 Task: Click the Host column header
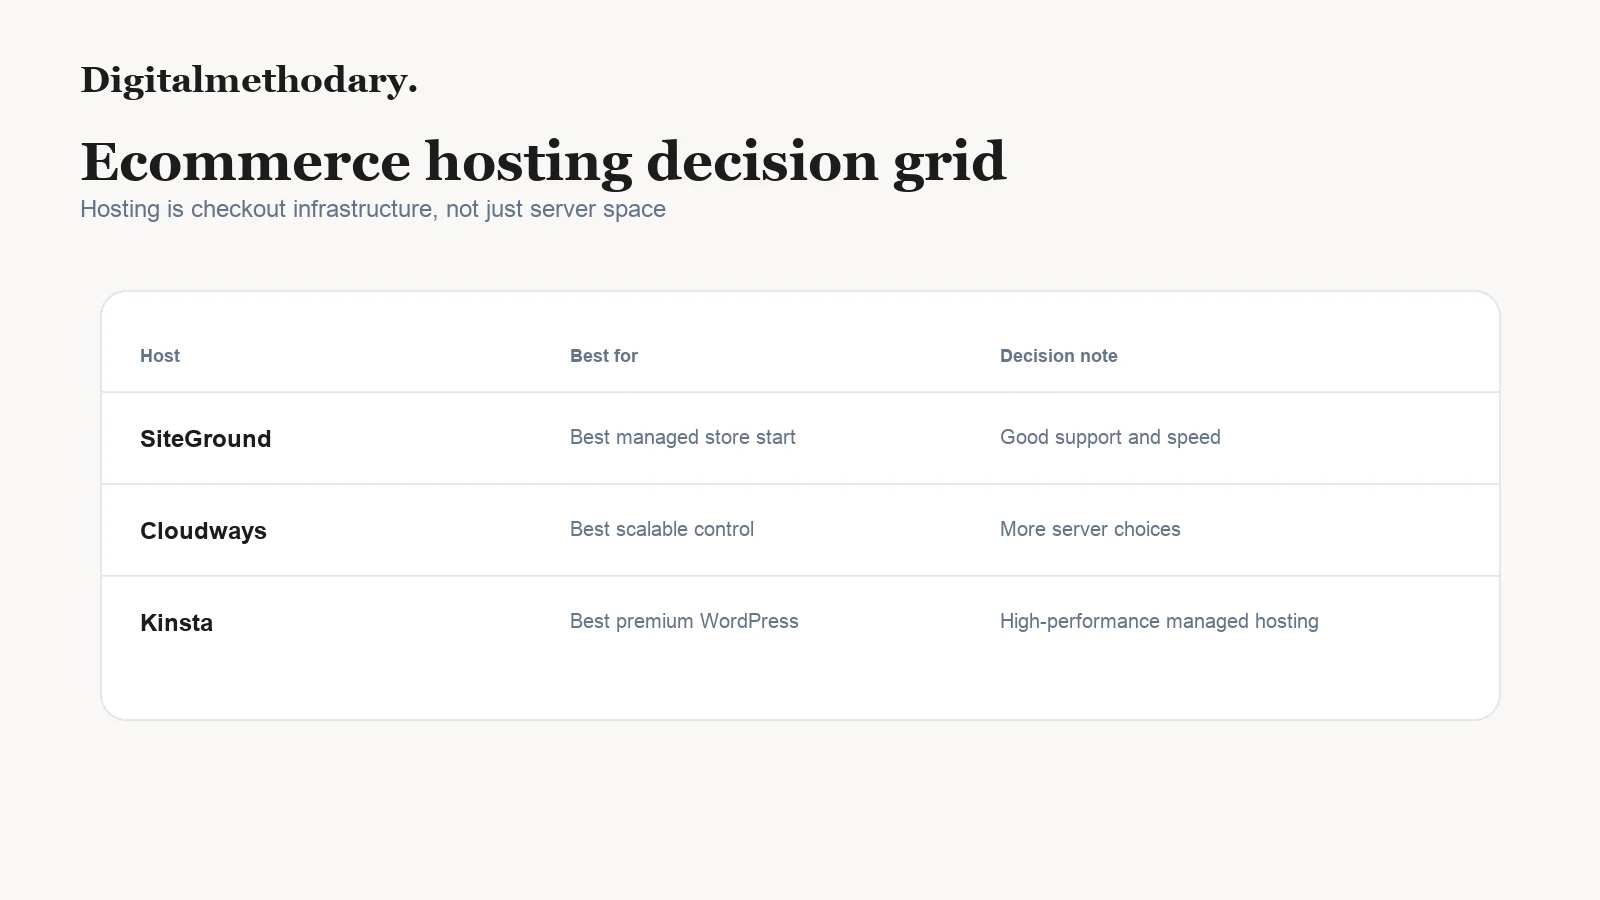pyautogui.click(x=160, y=356)
